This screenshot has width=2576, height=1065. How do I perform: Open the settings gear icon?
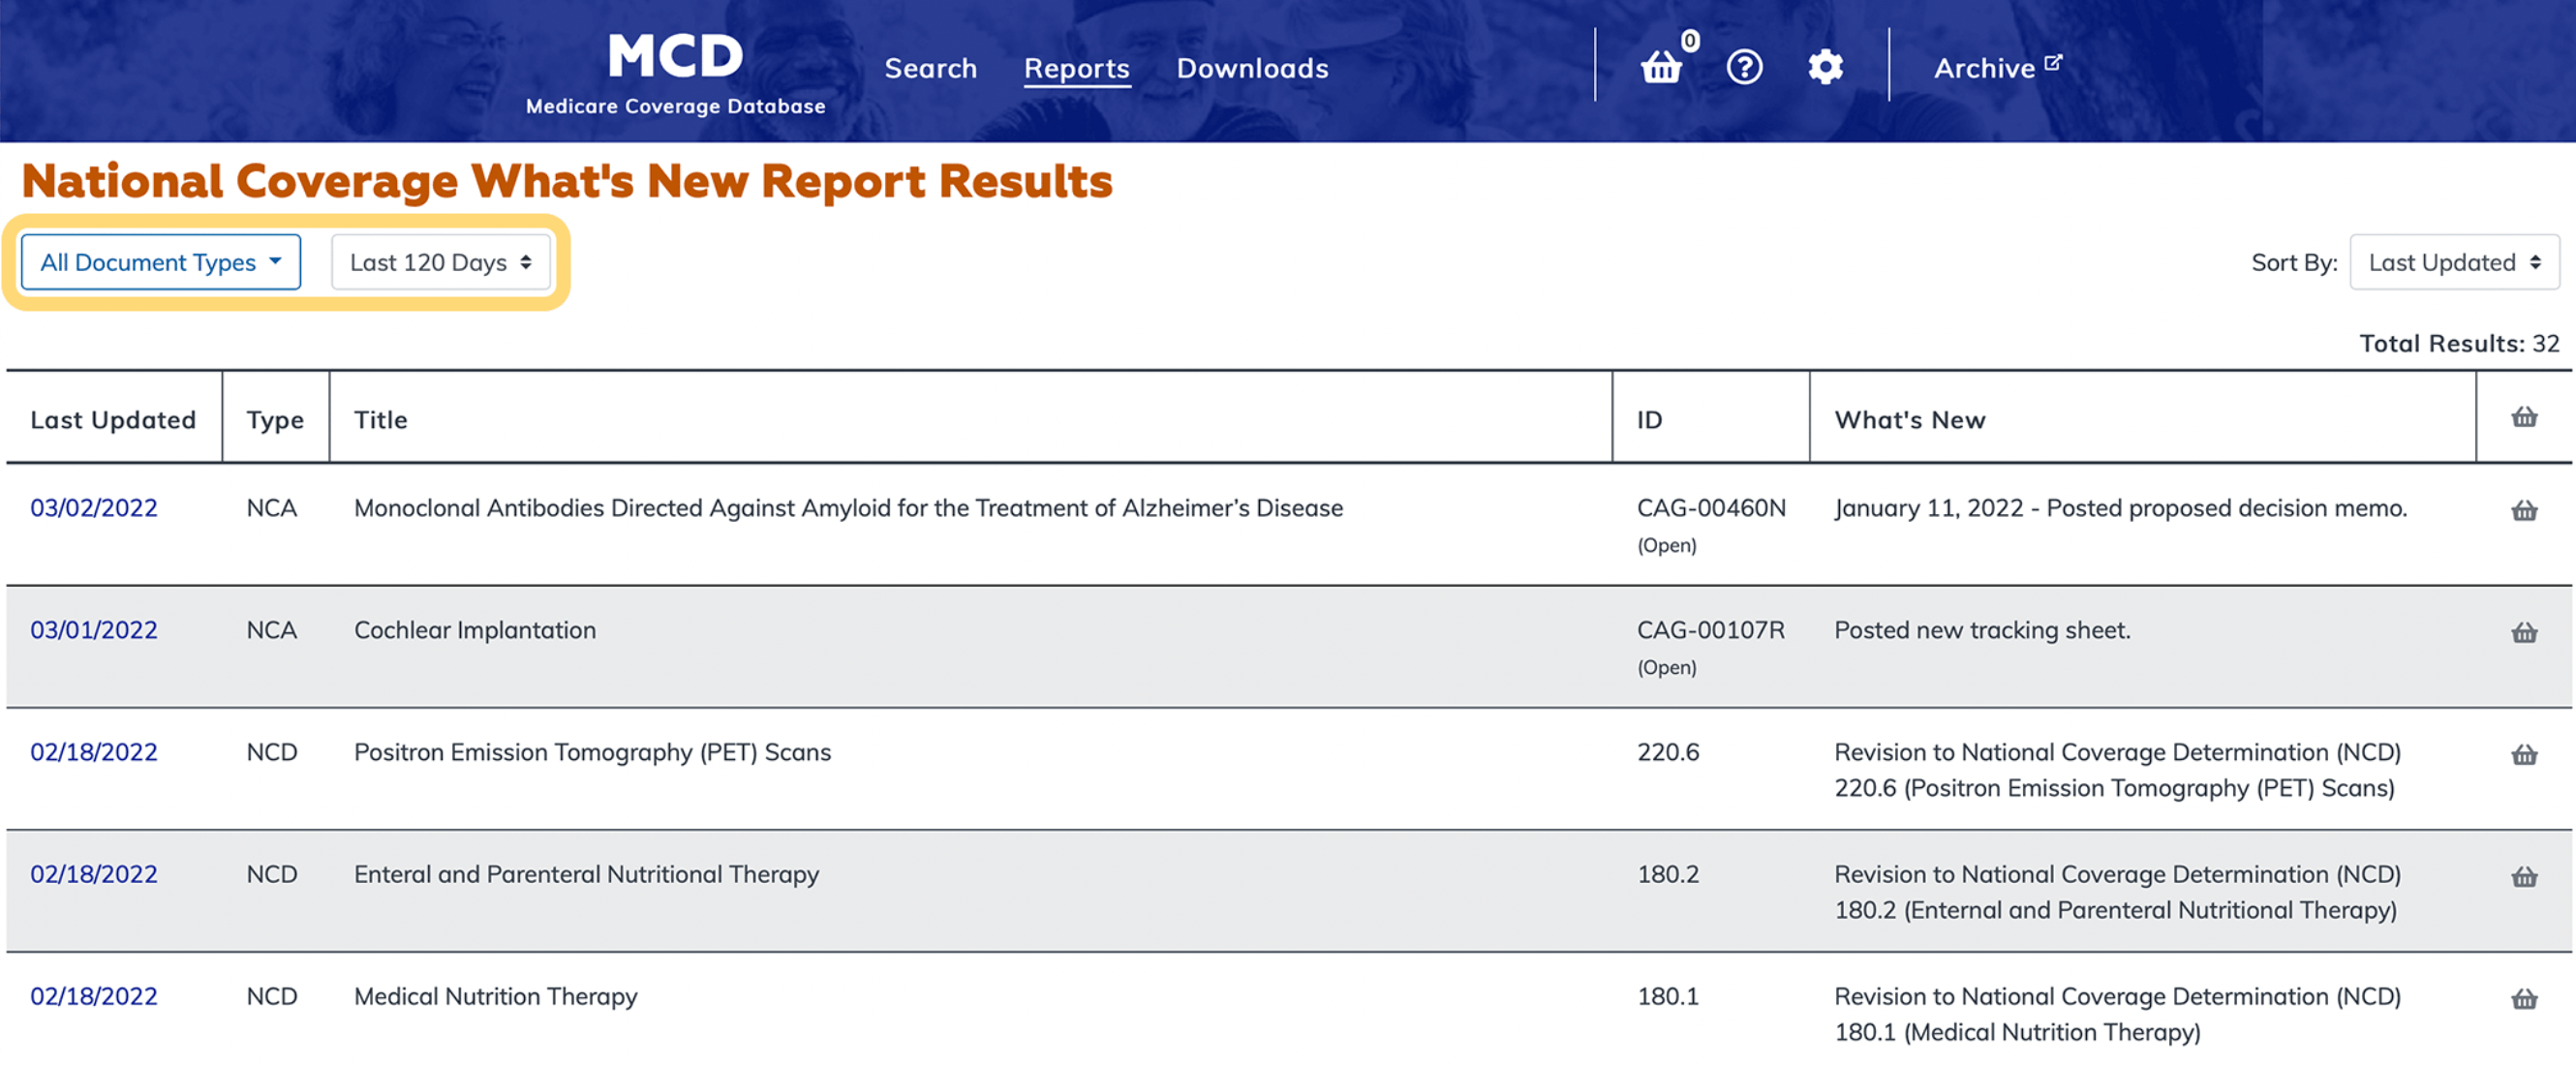[x=1825, y=67]
